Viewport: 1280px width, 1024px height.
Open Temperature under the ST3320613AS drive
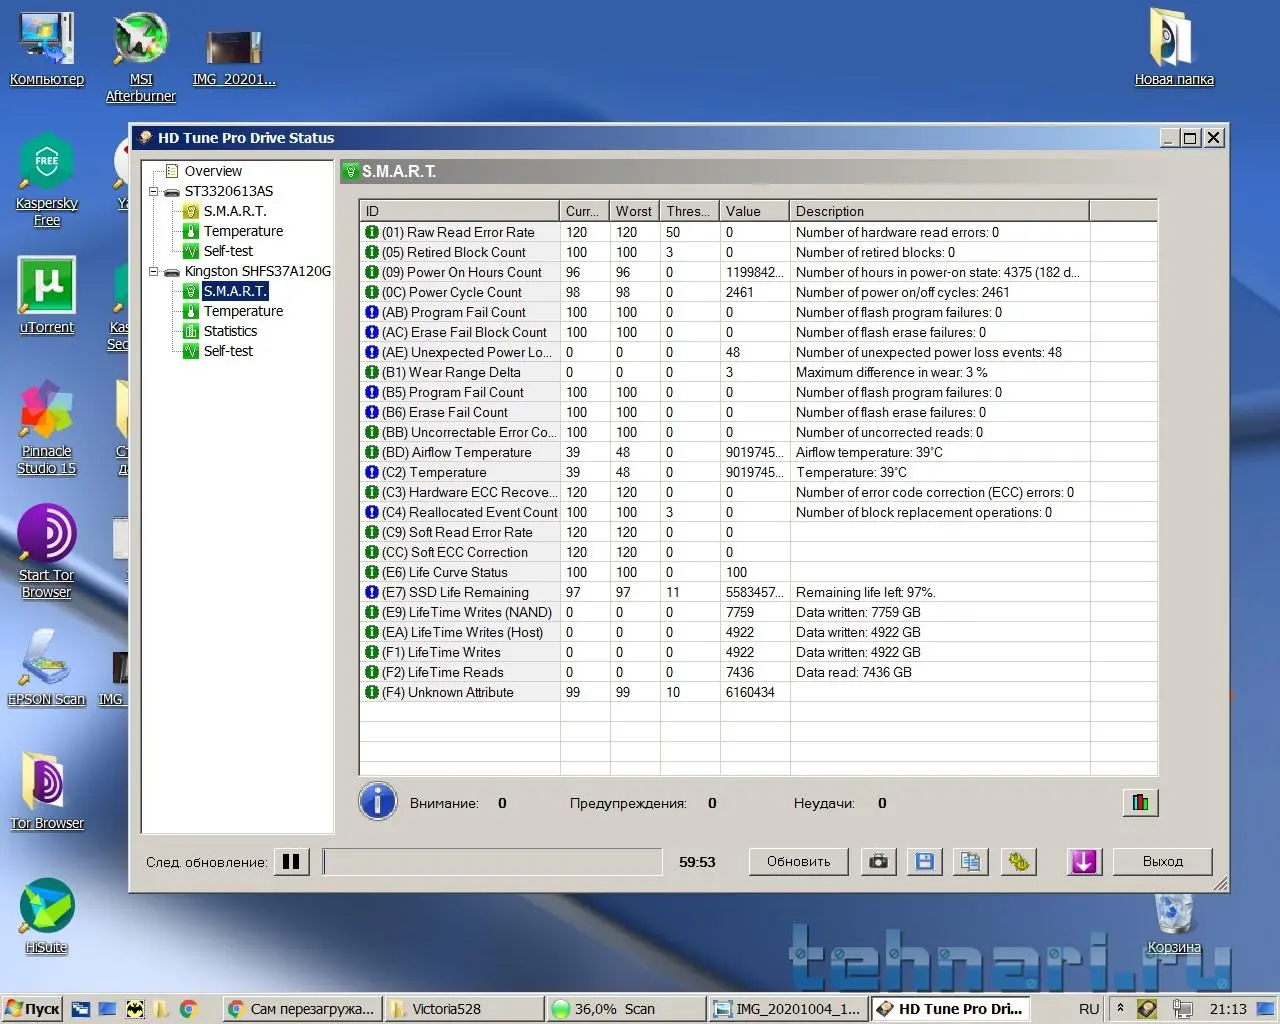pyautogui.click(x=243, y=231)
